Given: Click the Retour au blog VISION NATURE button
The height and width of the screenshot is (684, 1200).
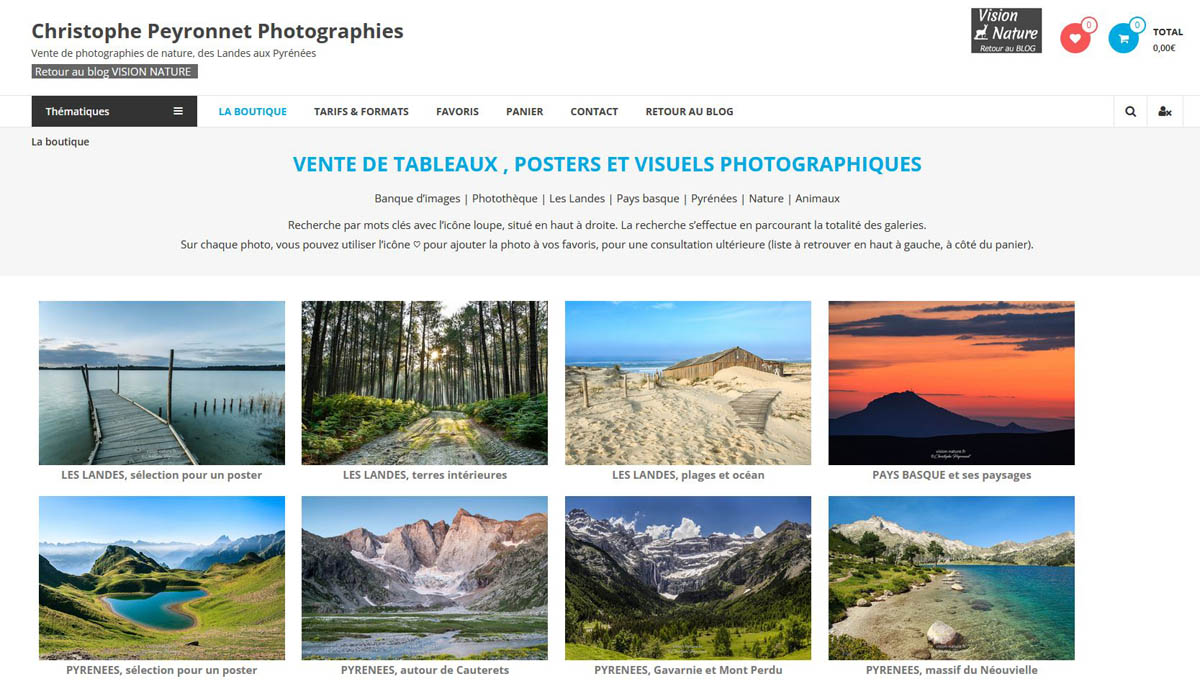Looking at the screenshot, I should [114, 72].
